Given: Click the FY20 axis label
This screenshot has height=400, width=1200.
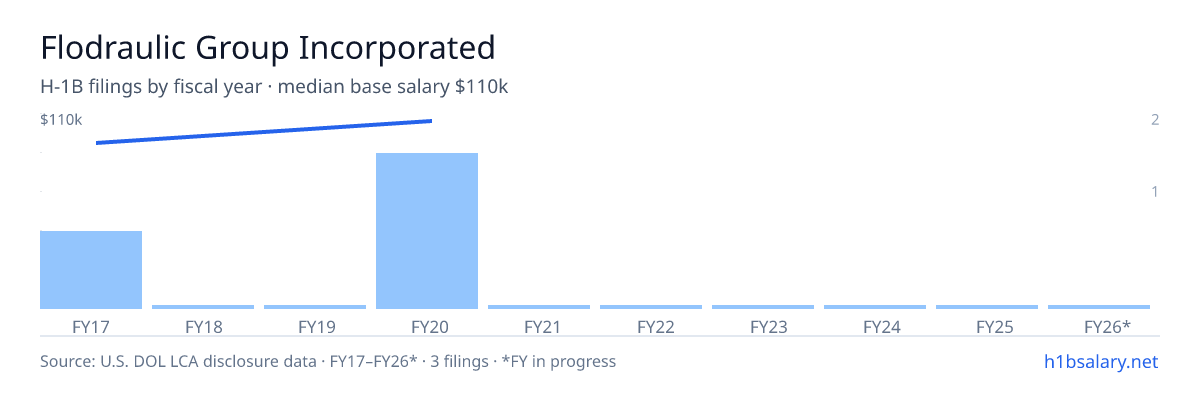Looking at the screenshot, I should click(x=427, y=326).
